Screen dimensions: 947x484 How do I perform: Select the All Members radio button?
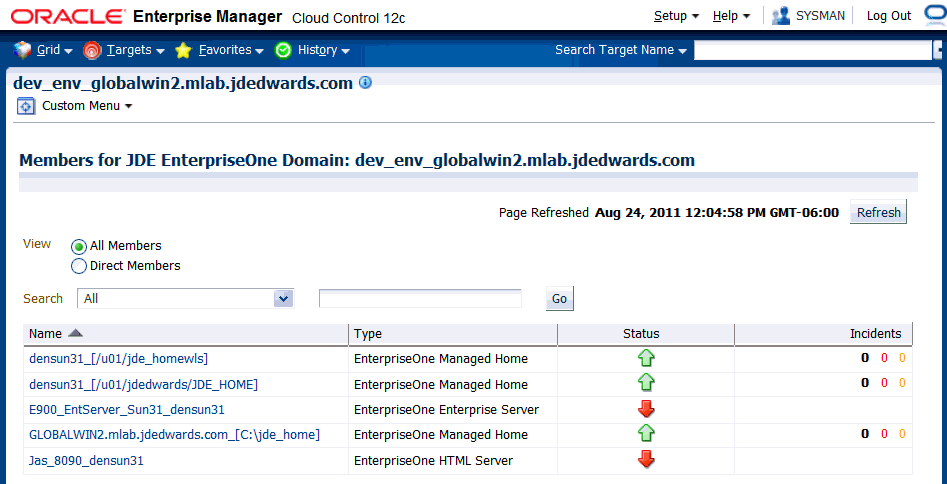pos(79,247)
